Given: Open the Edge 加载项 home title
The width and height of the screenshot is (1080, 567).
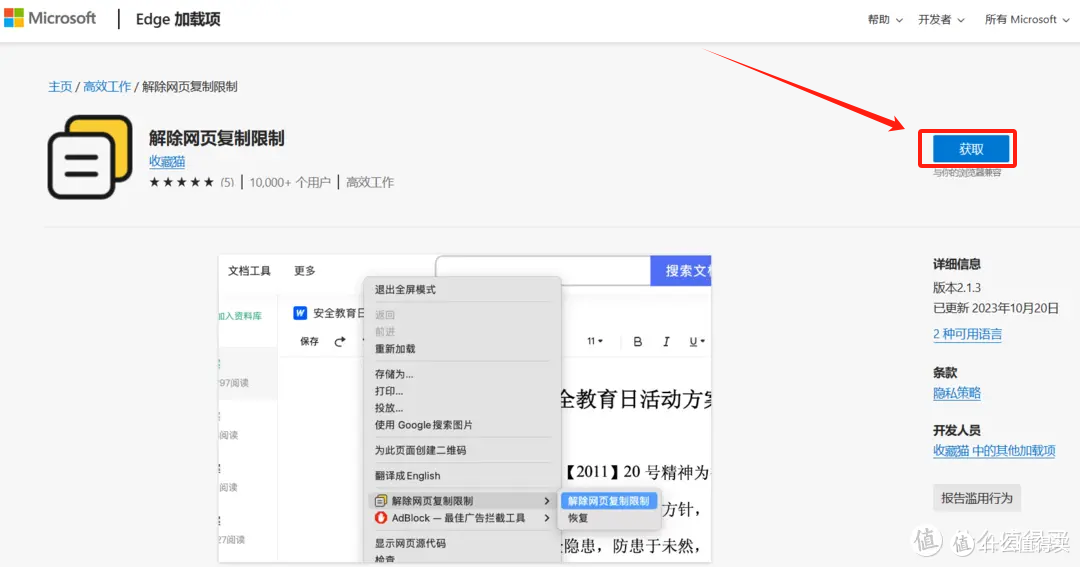Looking at the screenshot, I should click(x=178, y=19).
